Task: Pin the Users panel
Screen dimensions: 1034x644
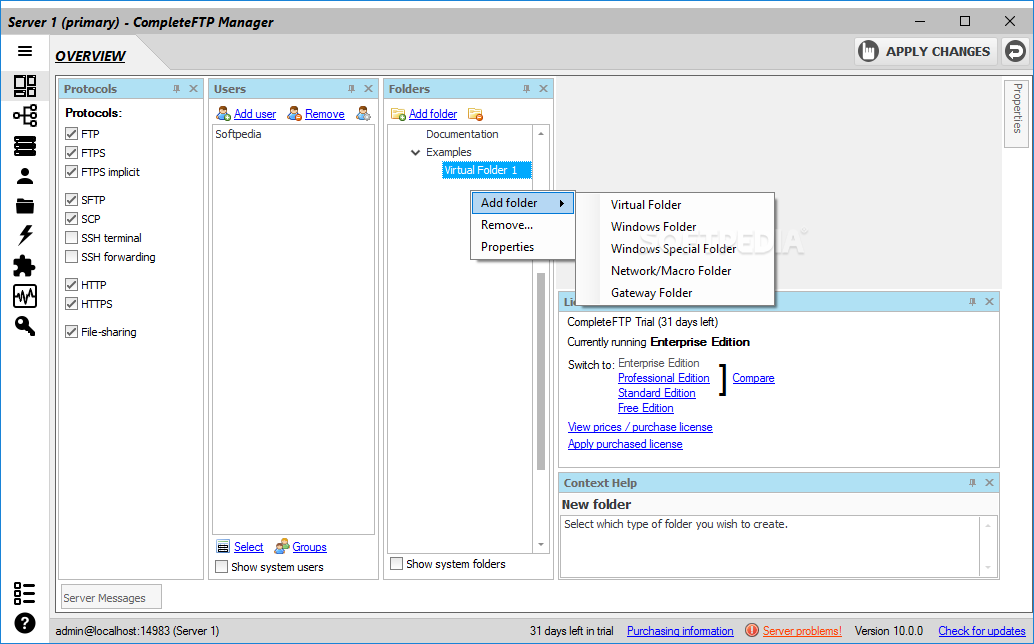Action: coord(351,89)
